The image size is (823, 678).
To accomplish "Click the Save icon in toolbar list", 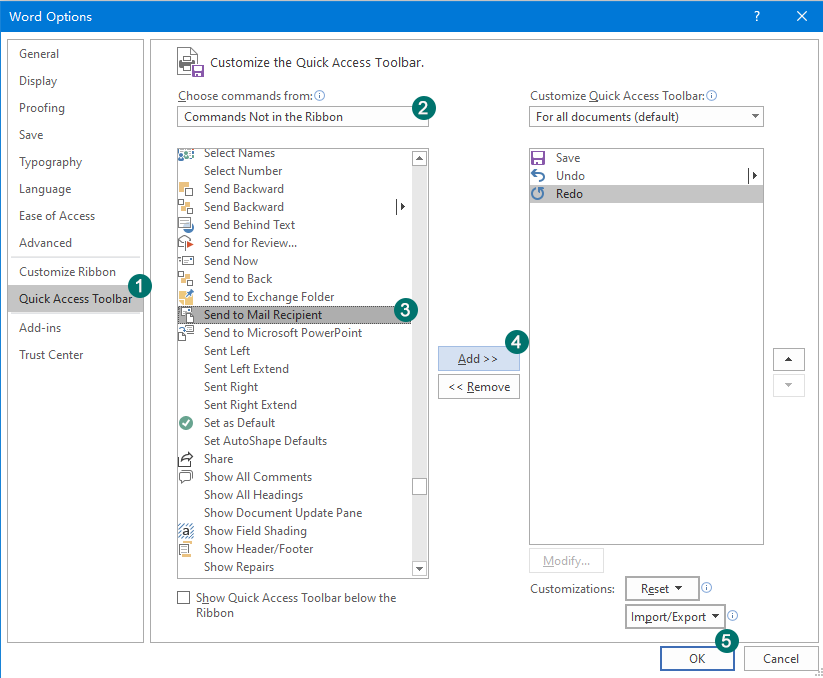I will [538, 158].
